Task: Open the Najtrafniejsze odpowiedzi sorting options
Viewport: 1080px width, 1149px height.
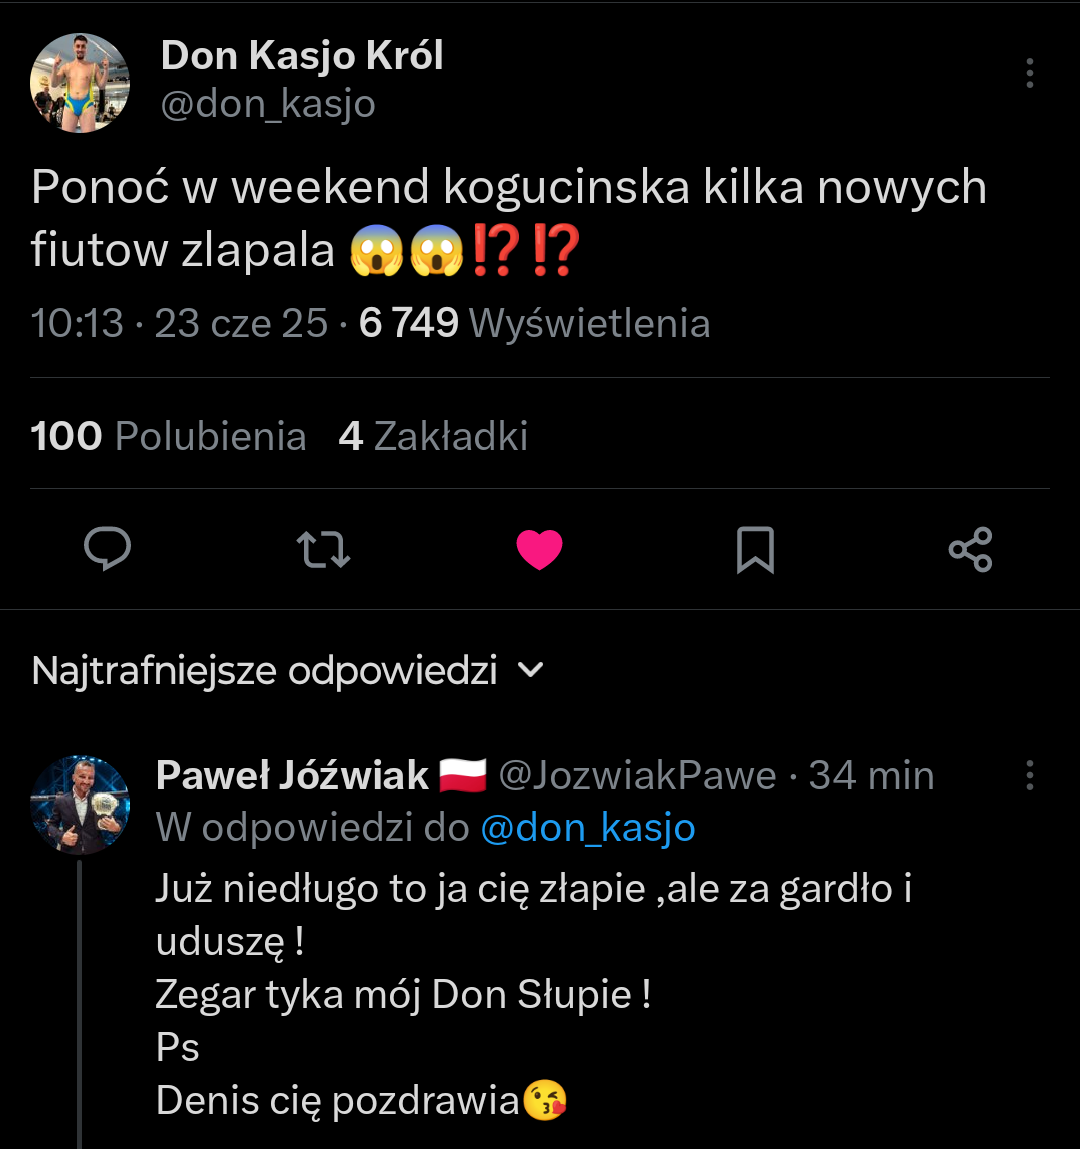Action: point(265,670)
